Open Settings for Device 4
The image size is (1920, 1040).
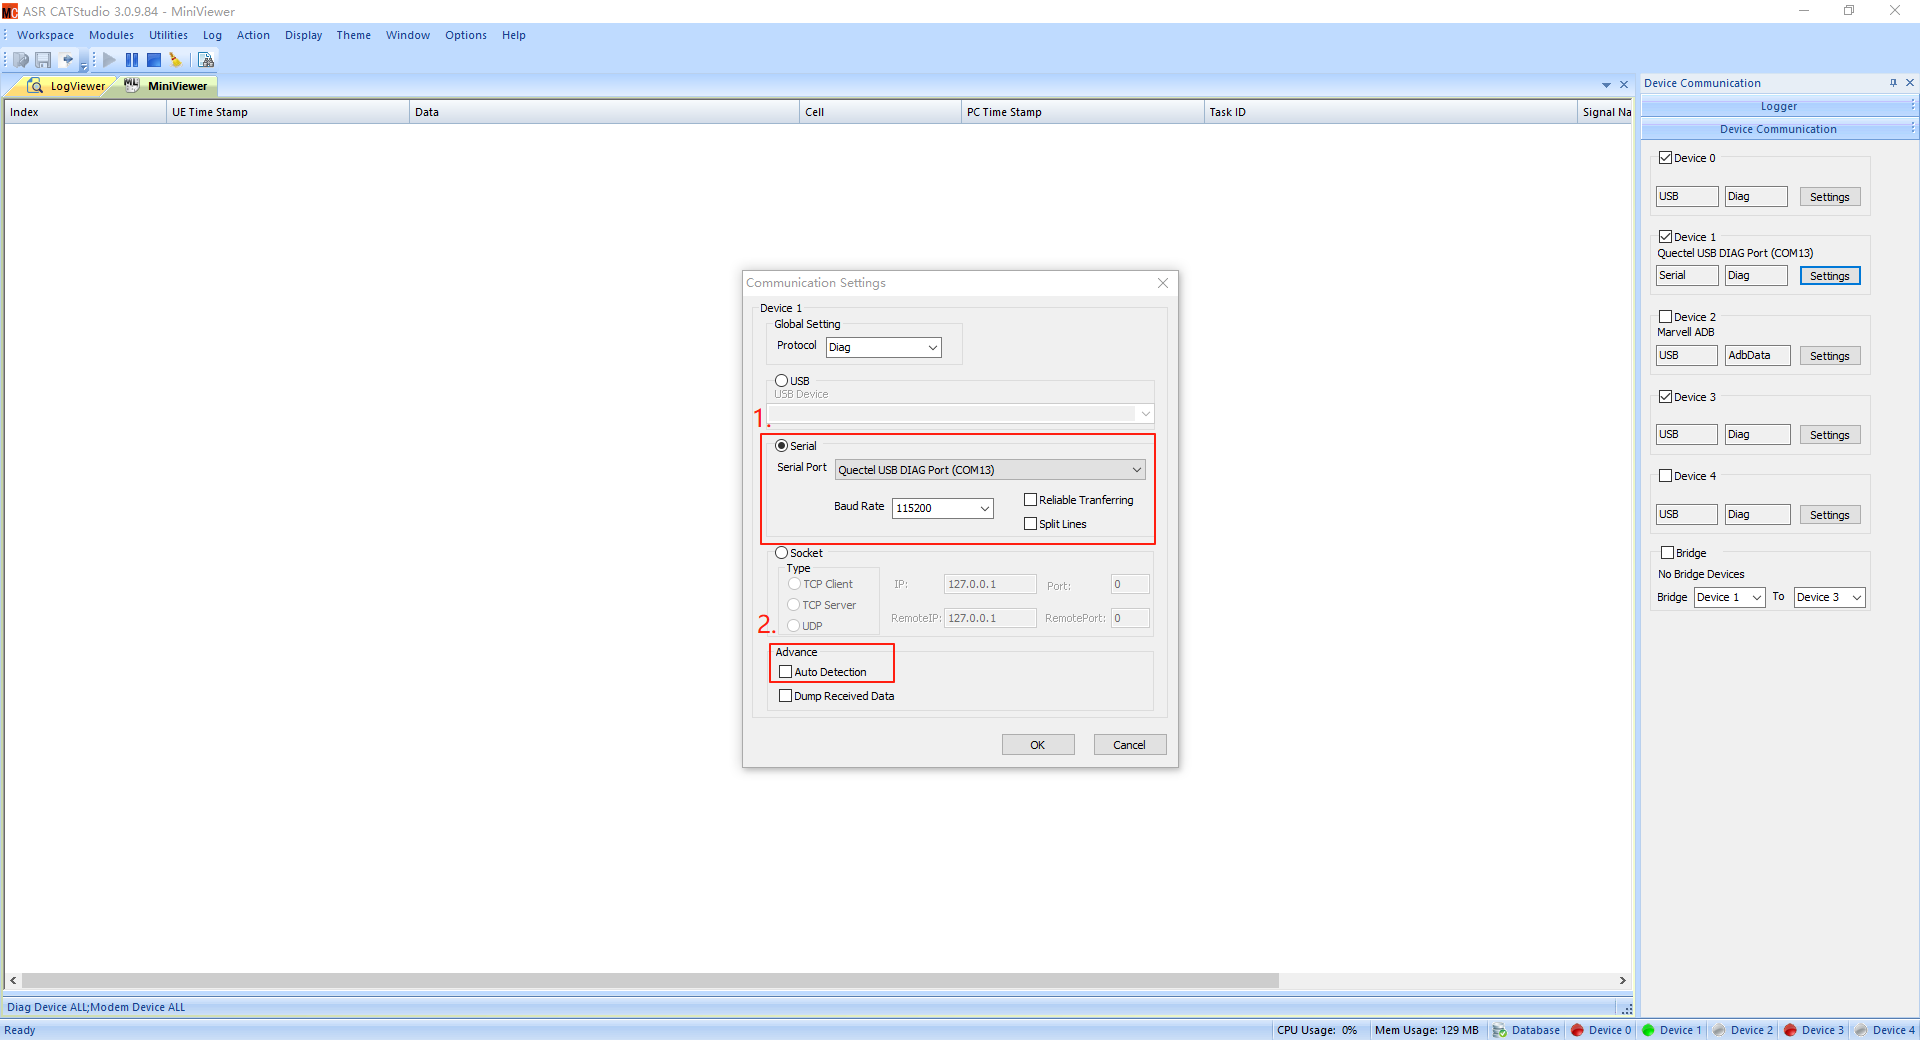[1830, 515]
